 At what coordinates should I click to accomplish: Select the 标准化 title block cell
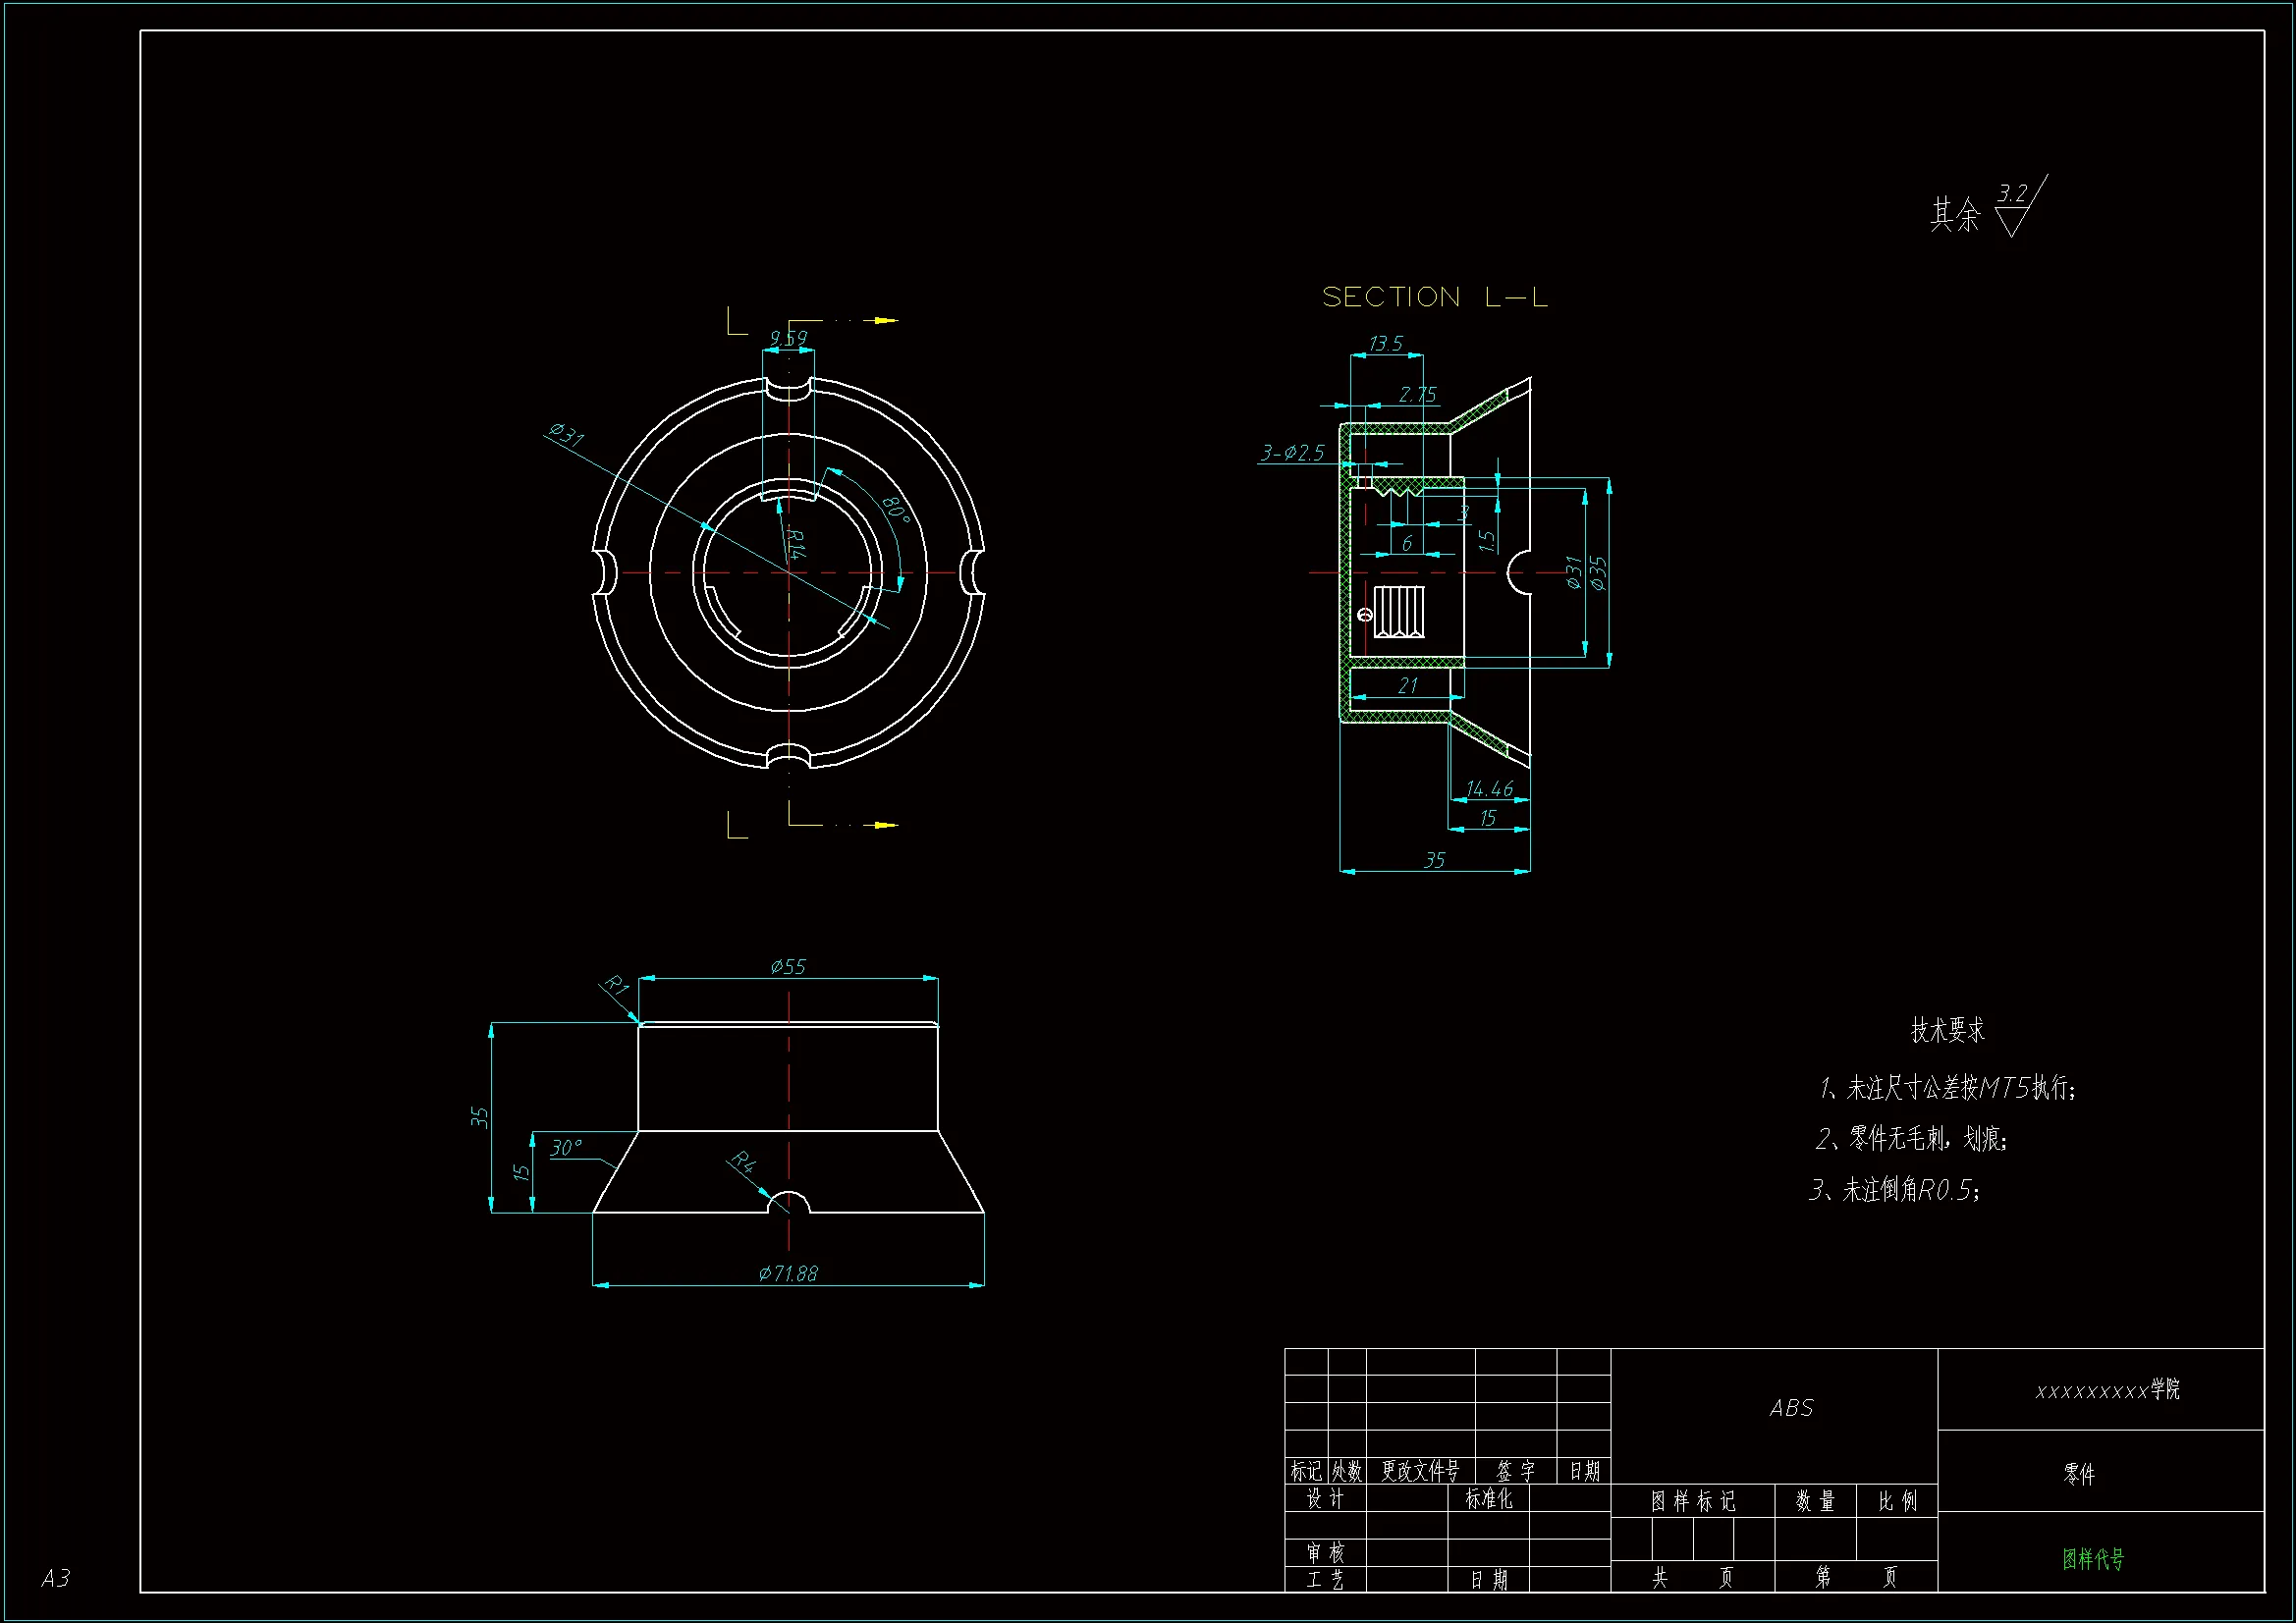pos(1488,1498)
